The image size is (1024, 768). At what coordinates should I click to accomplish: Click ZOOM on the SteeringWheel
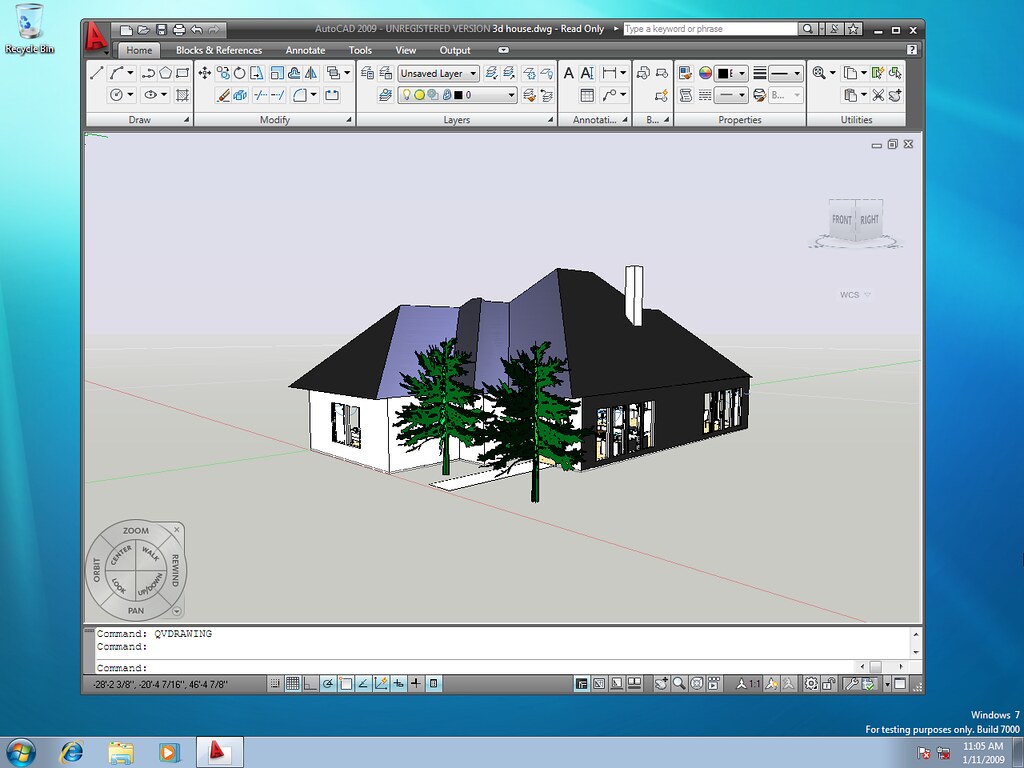click(x=136, y=530)
